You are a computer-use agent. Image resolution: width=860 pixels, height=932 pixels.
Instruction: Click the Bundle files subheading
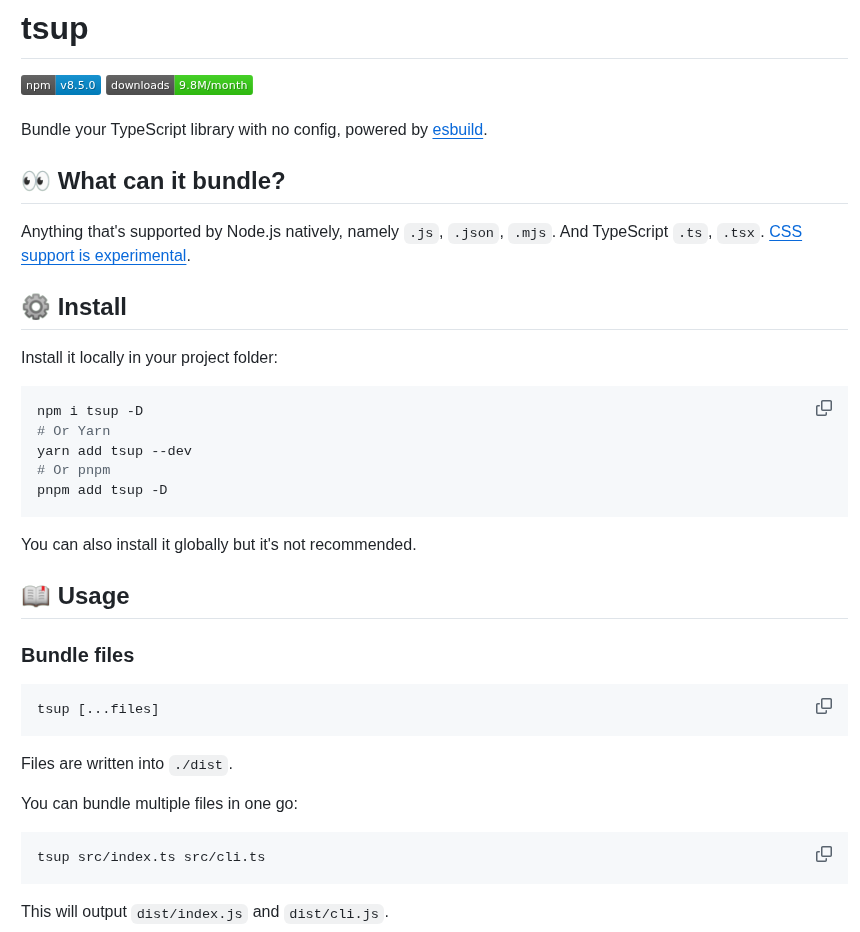pyautogui.click(x=78, y=655)
